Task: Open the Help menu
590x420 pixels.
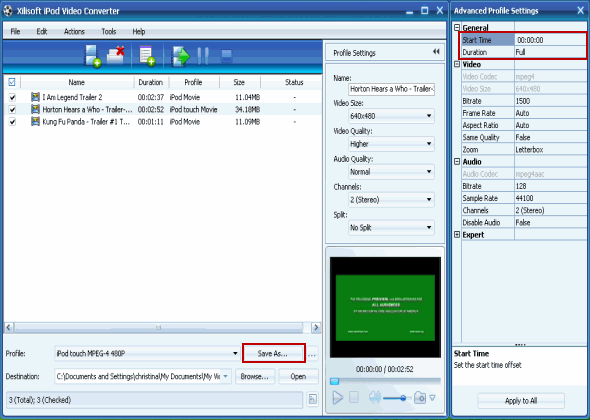Action: tap(138, 31)
